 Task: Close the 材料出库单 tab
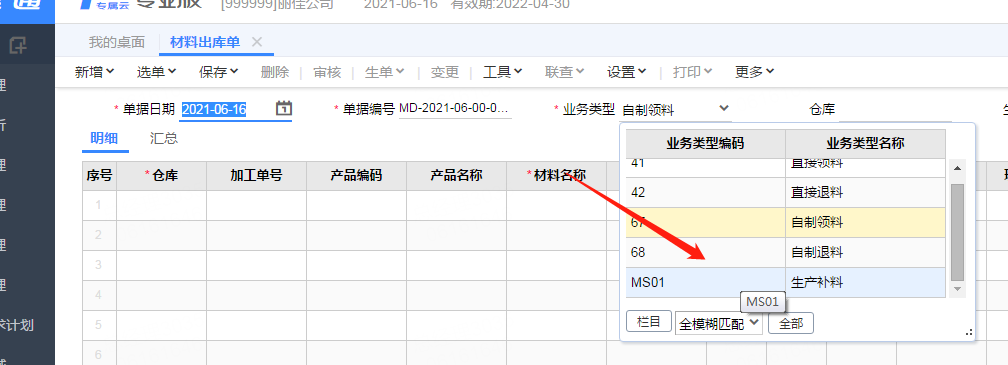click(256, 42)
